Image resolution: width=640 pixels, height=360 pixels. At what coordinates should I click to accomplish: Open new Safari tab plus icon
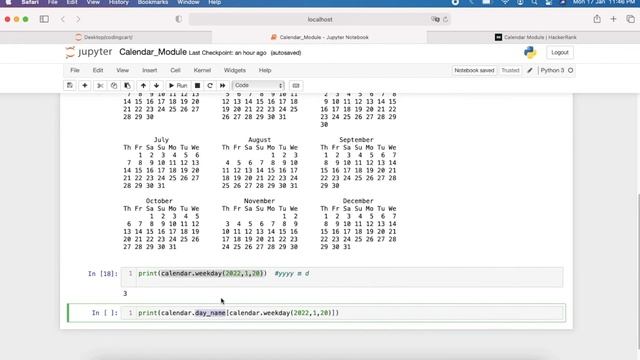click(x=613, y=19)
